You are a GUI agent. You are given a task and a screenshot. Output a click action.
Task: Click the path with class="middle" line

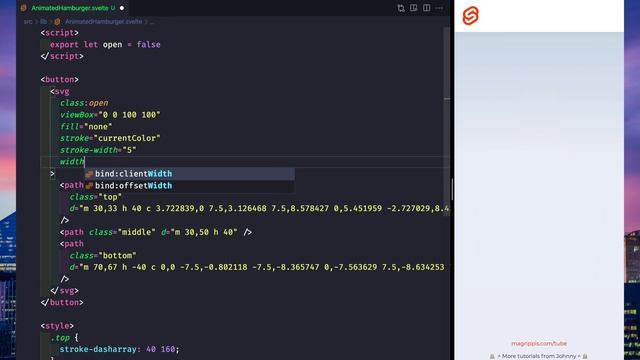pos(156,232)
